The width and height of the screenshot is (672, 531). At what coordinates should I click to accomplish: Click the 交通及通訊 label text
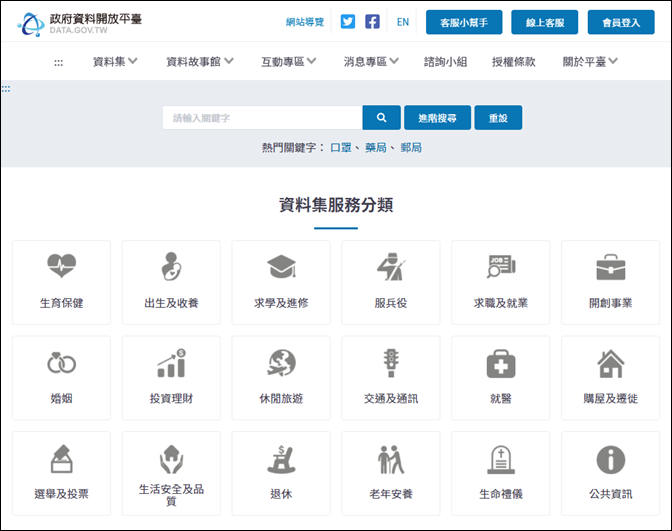tap(391, 399)
